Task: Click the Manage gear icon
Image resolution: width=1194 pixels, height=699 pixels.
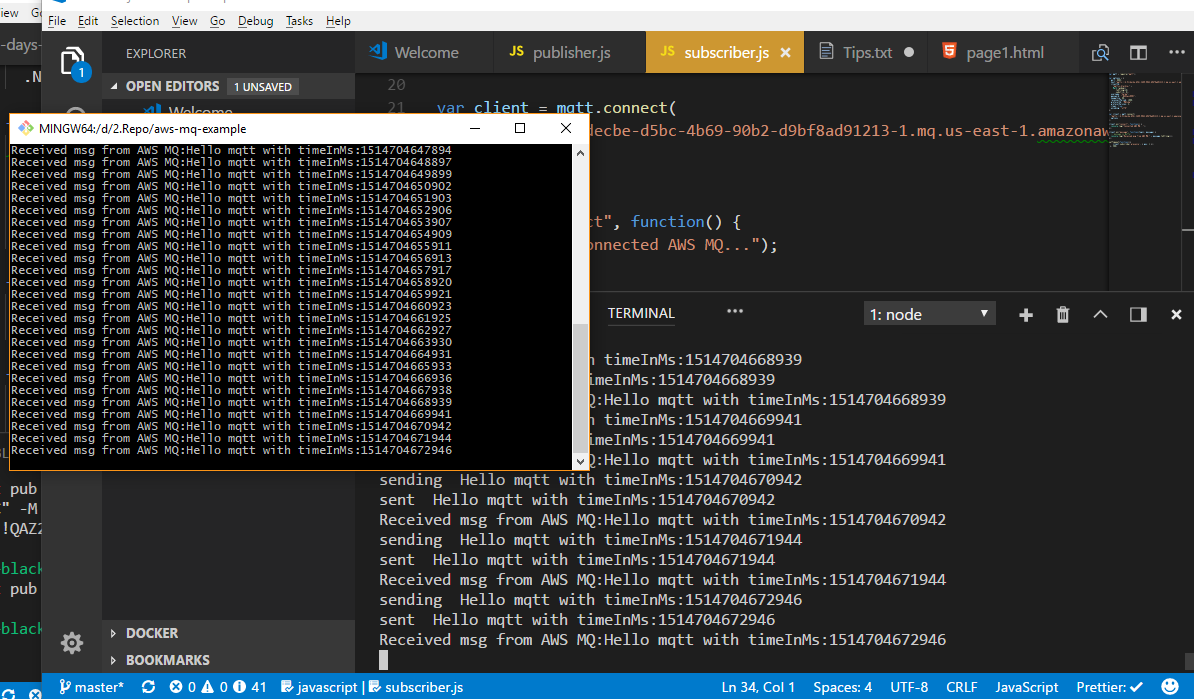Action: (x=72, y=642)
